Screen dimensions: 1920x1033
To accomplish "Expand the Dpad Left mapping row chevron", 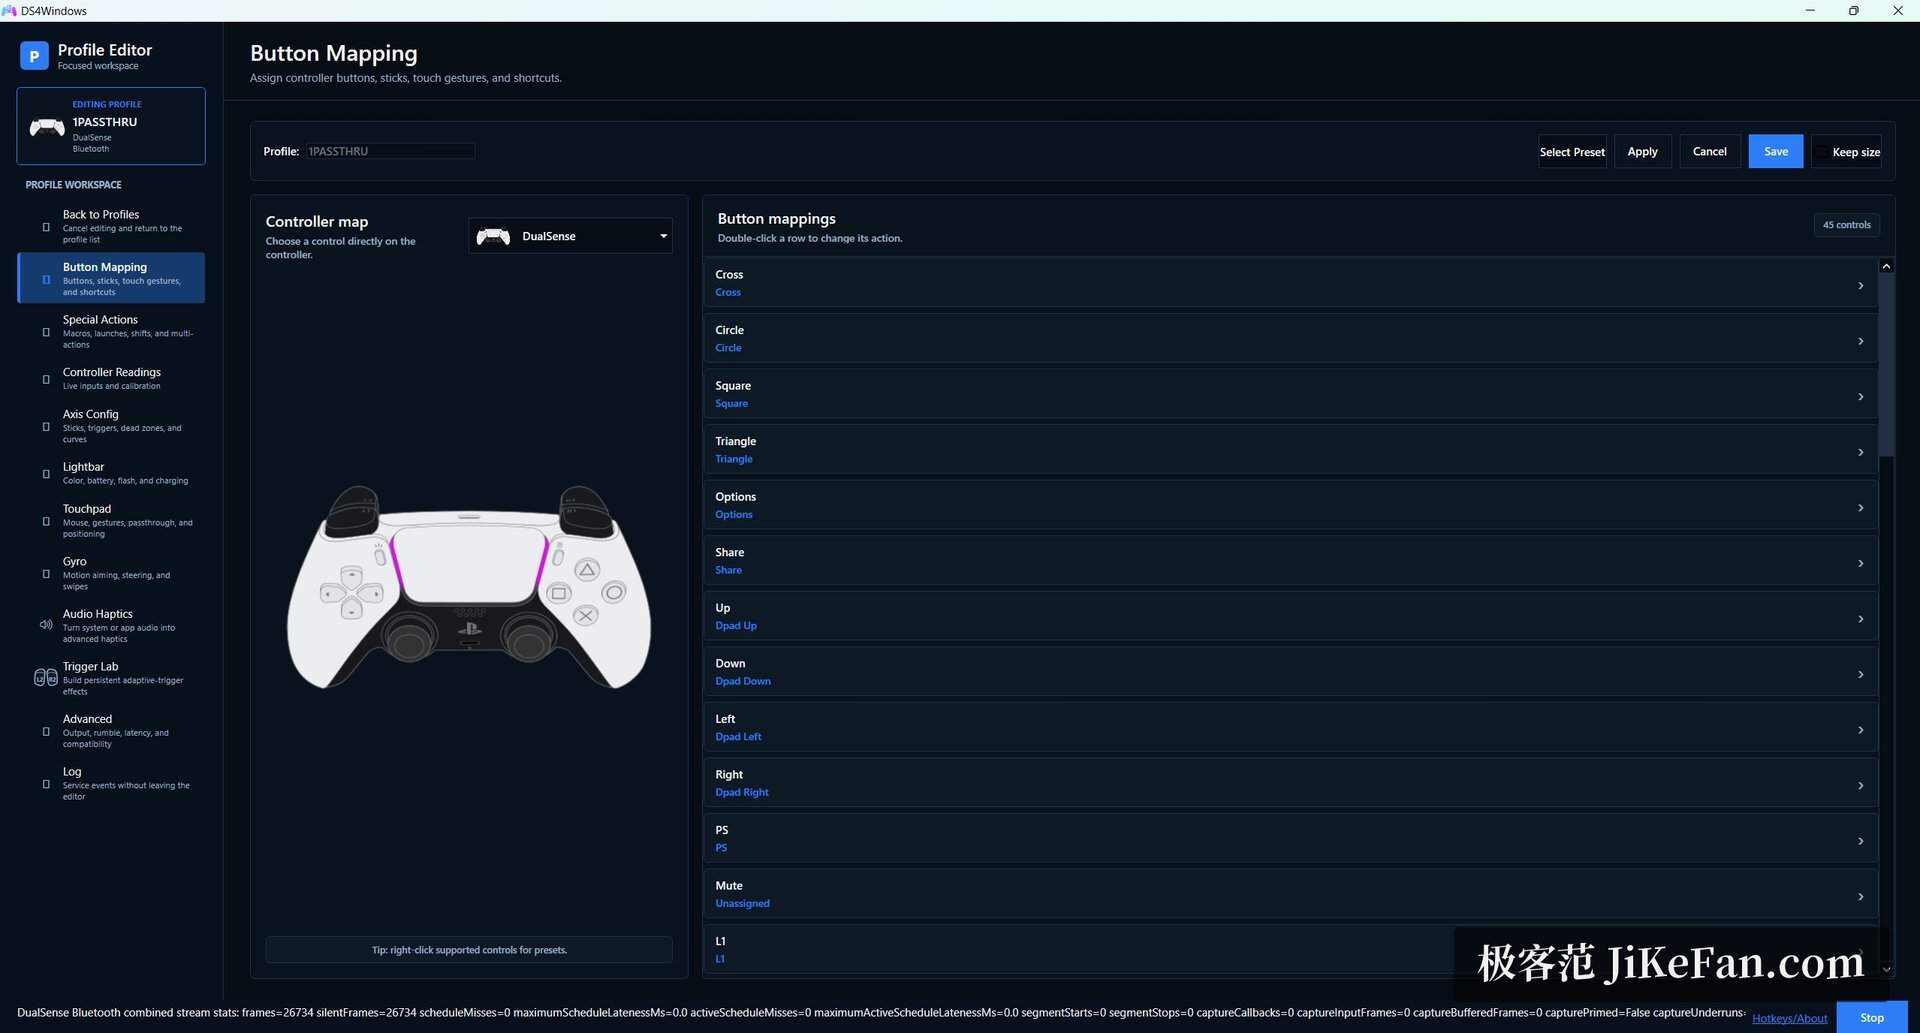I will (1861, 730).
